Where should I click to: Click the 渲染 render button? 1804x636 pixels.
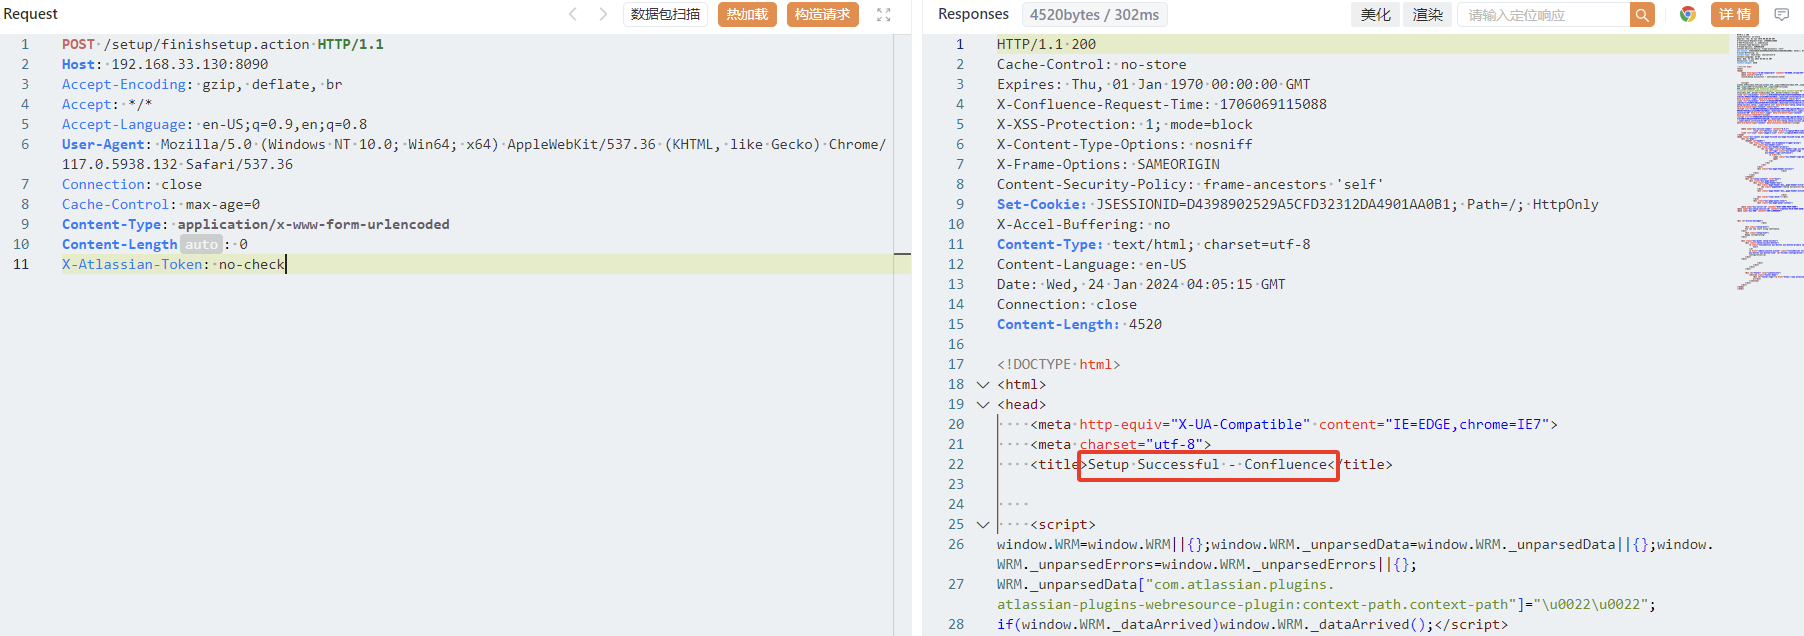click(x=1427, y=14)
